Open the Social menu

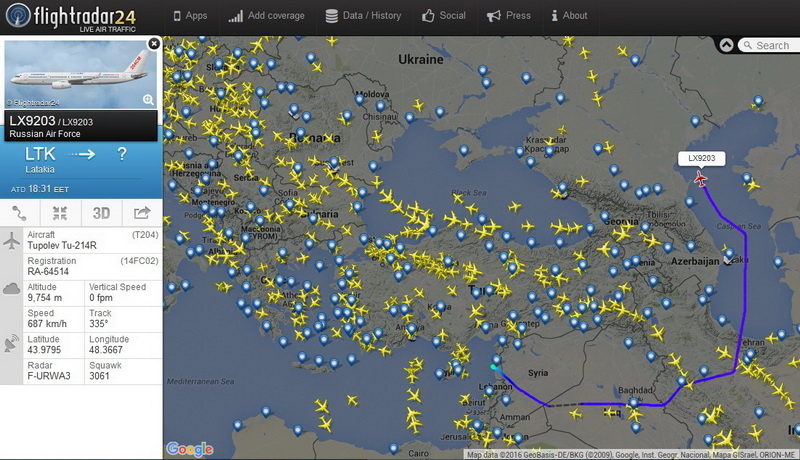pyautogui.click(x=443, y=16)
